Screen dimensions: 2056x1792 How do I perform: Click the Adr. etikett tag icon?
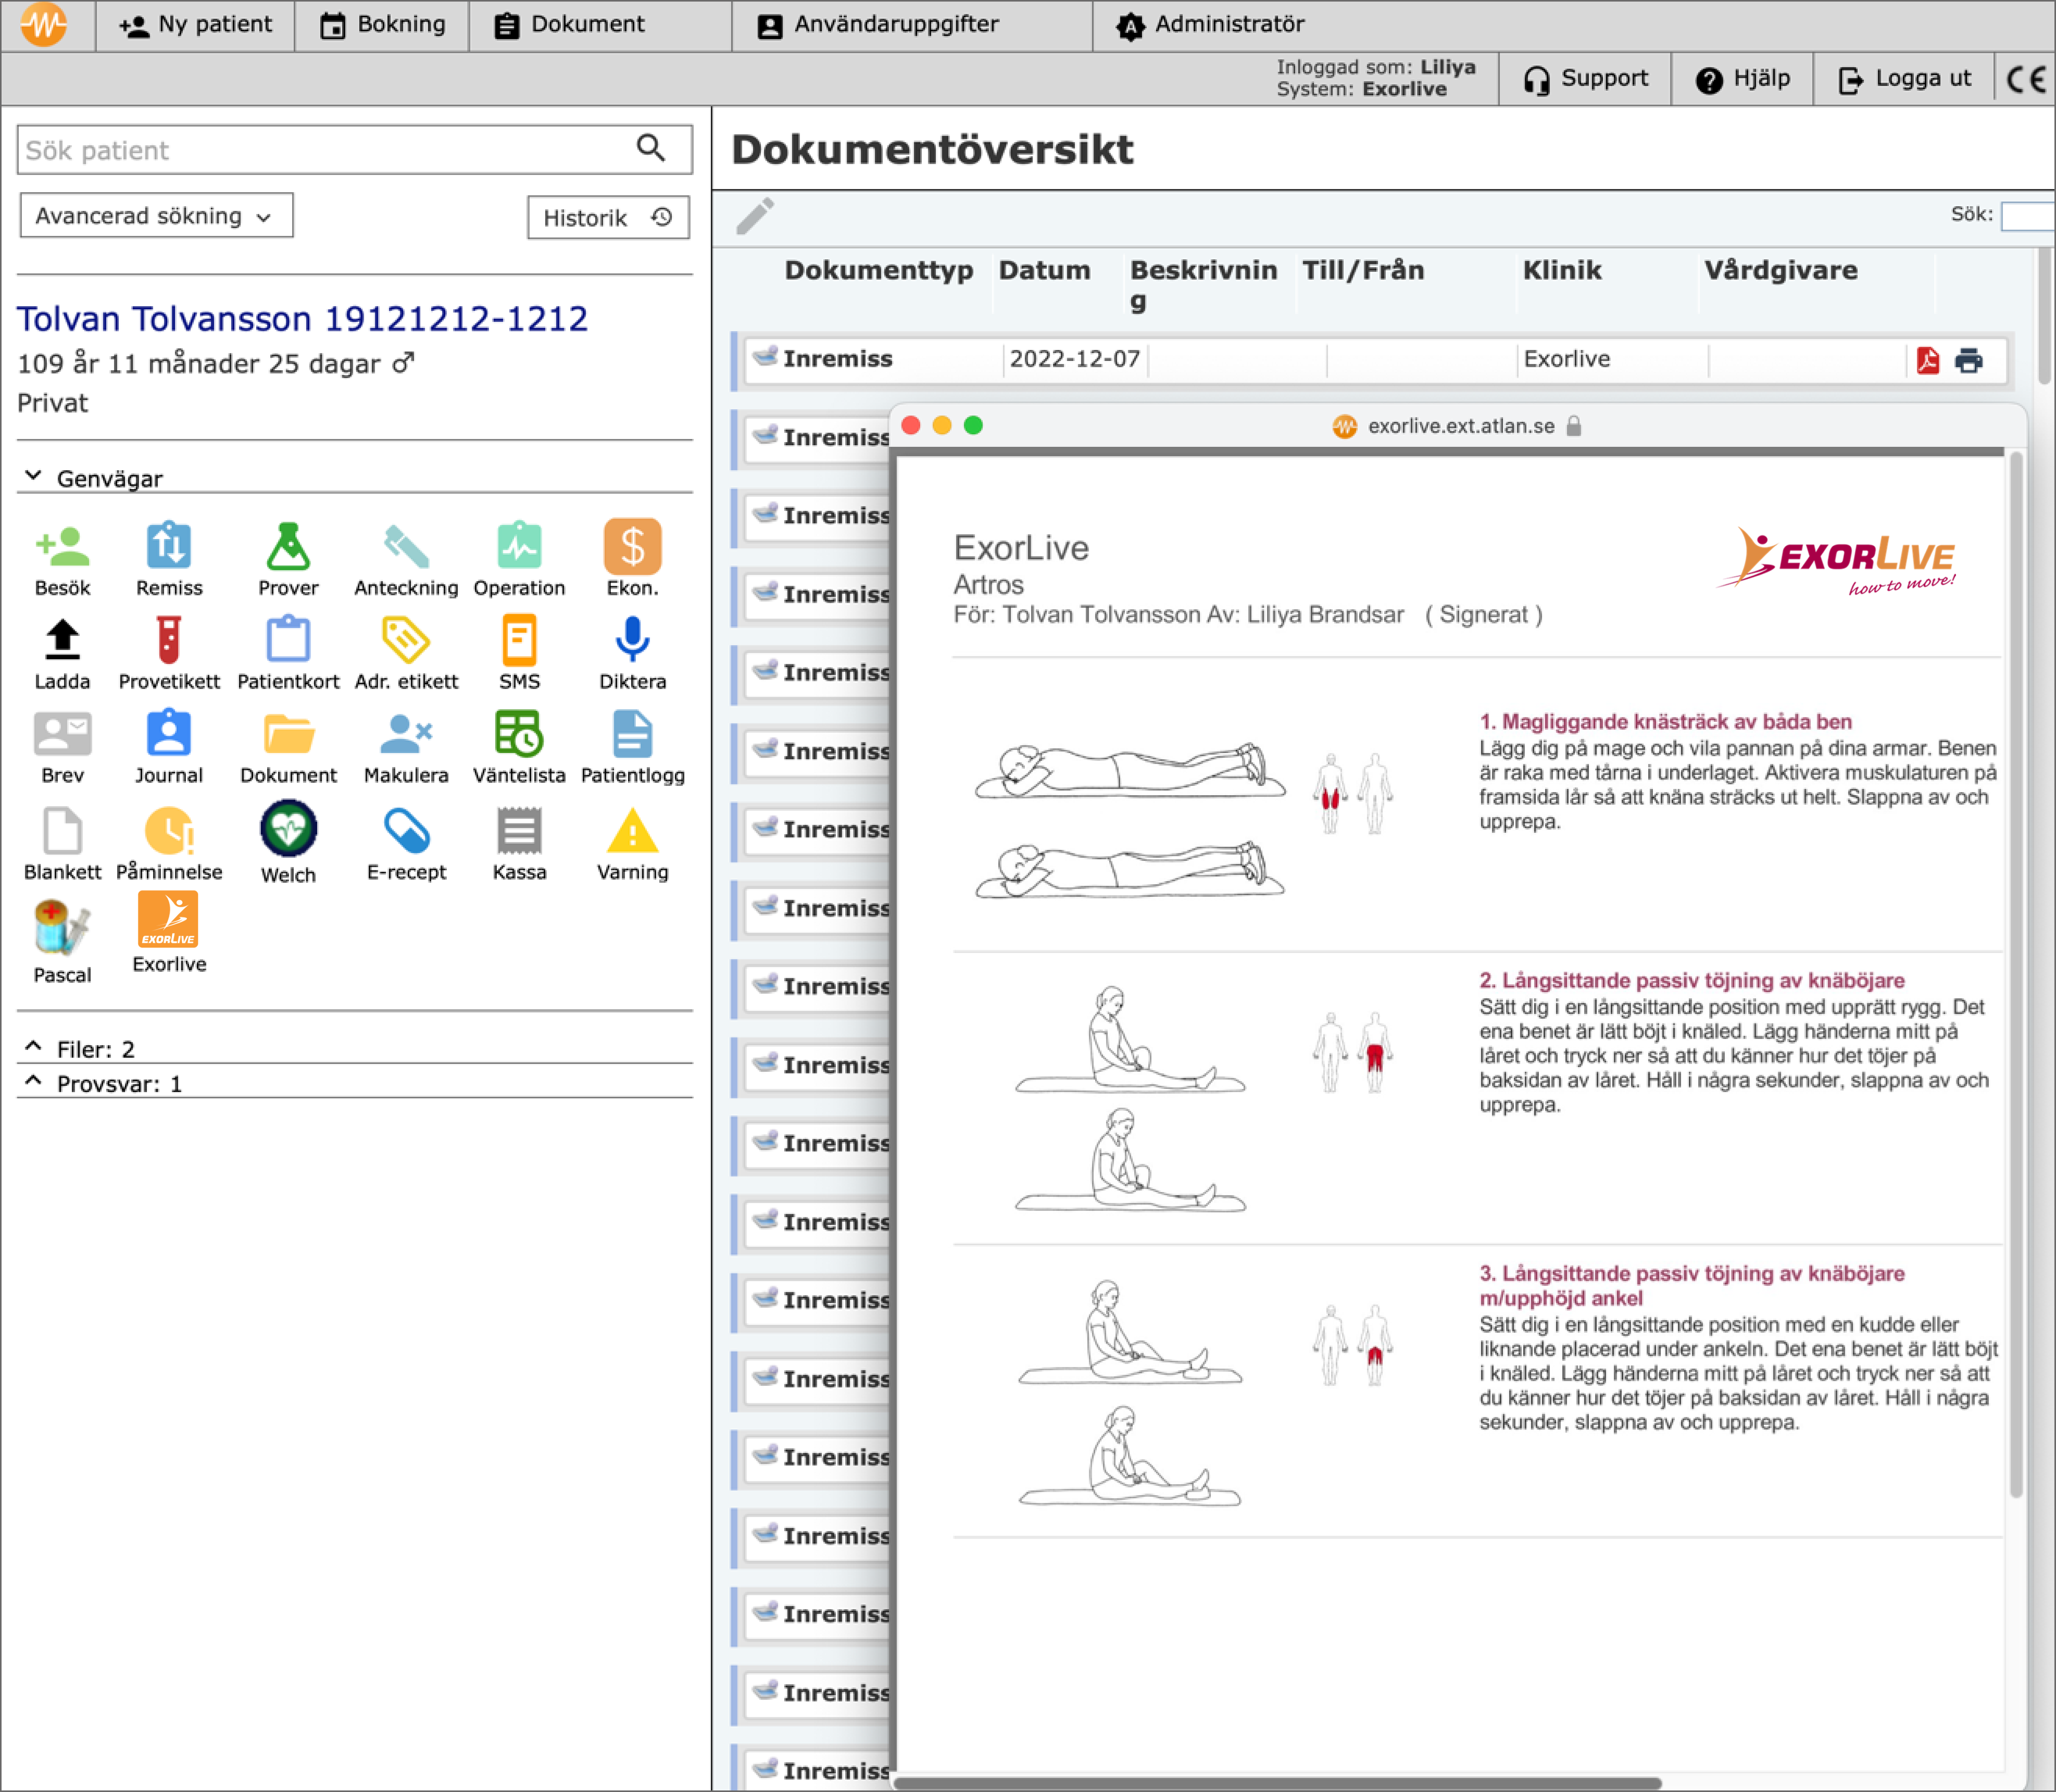[406, 640]
